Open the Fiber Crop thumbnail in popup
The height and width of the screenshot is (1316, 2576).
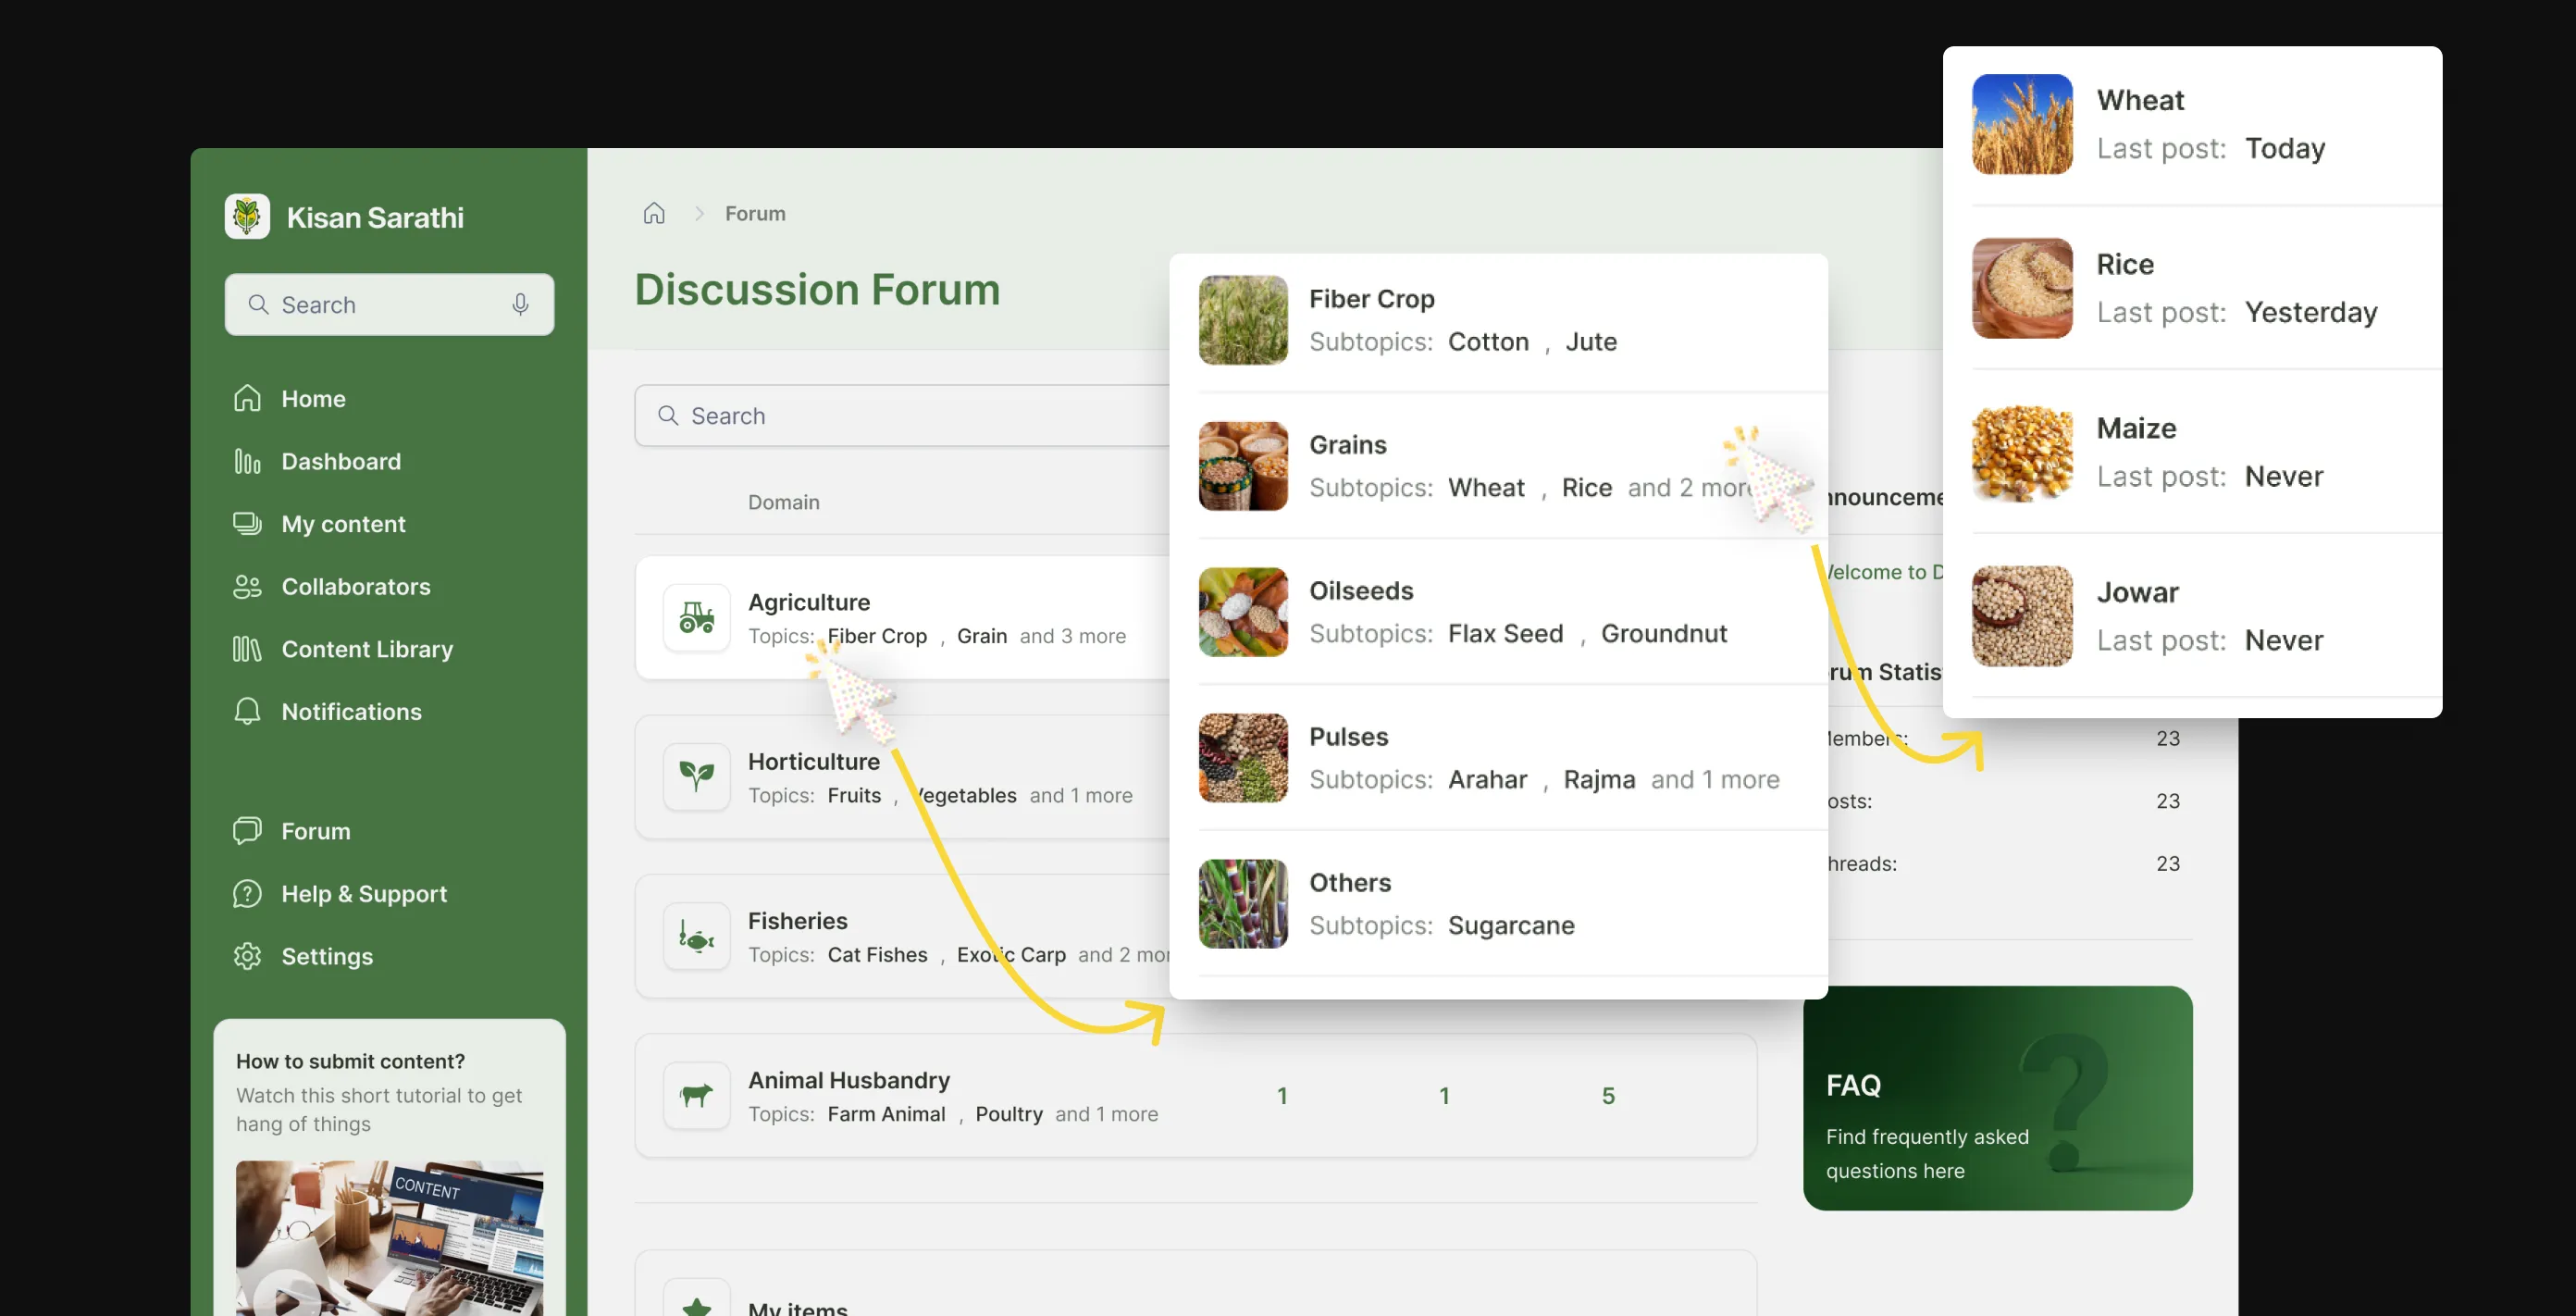pyautogui.click(x=1243, y=320)
